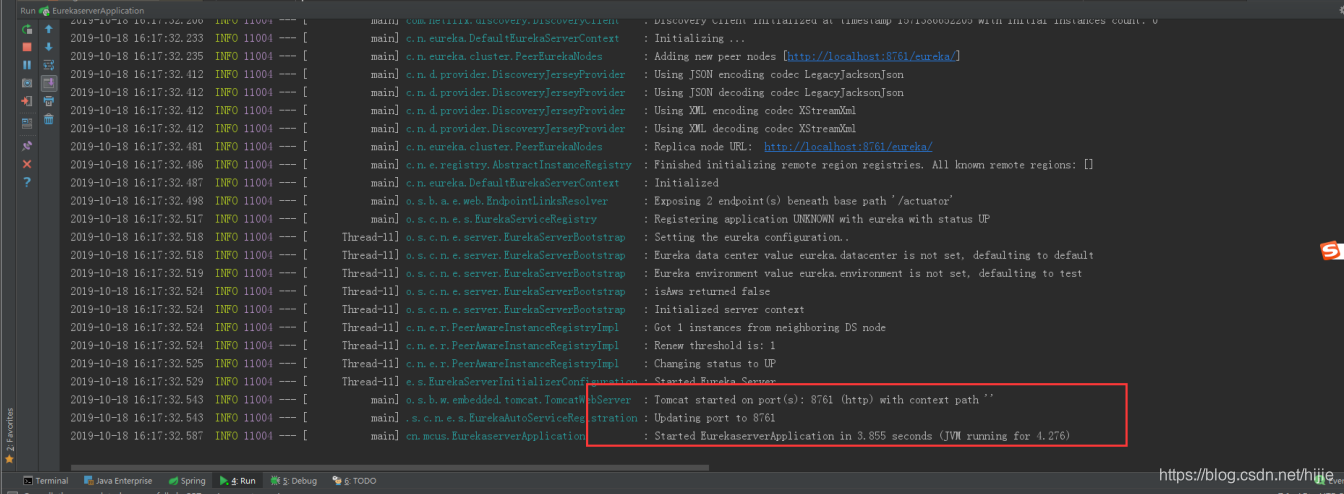1344x494 pixels.
Task: Open the Java Enterprise tool window
Action: [118, 481]
